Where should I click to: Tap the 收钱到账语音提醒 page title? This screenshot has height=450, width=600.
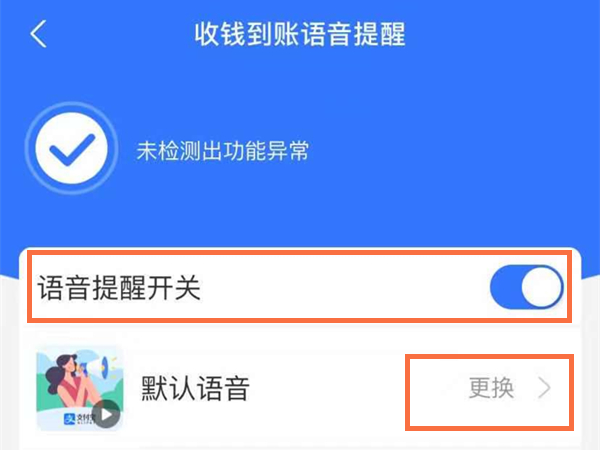(x=300, y=34)
